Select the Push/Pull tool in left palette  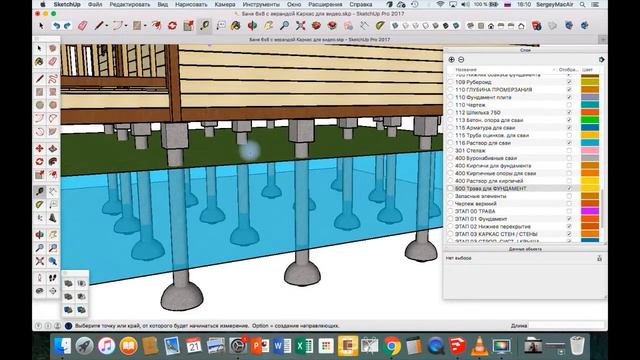(53, 149)
